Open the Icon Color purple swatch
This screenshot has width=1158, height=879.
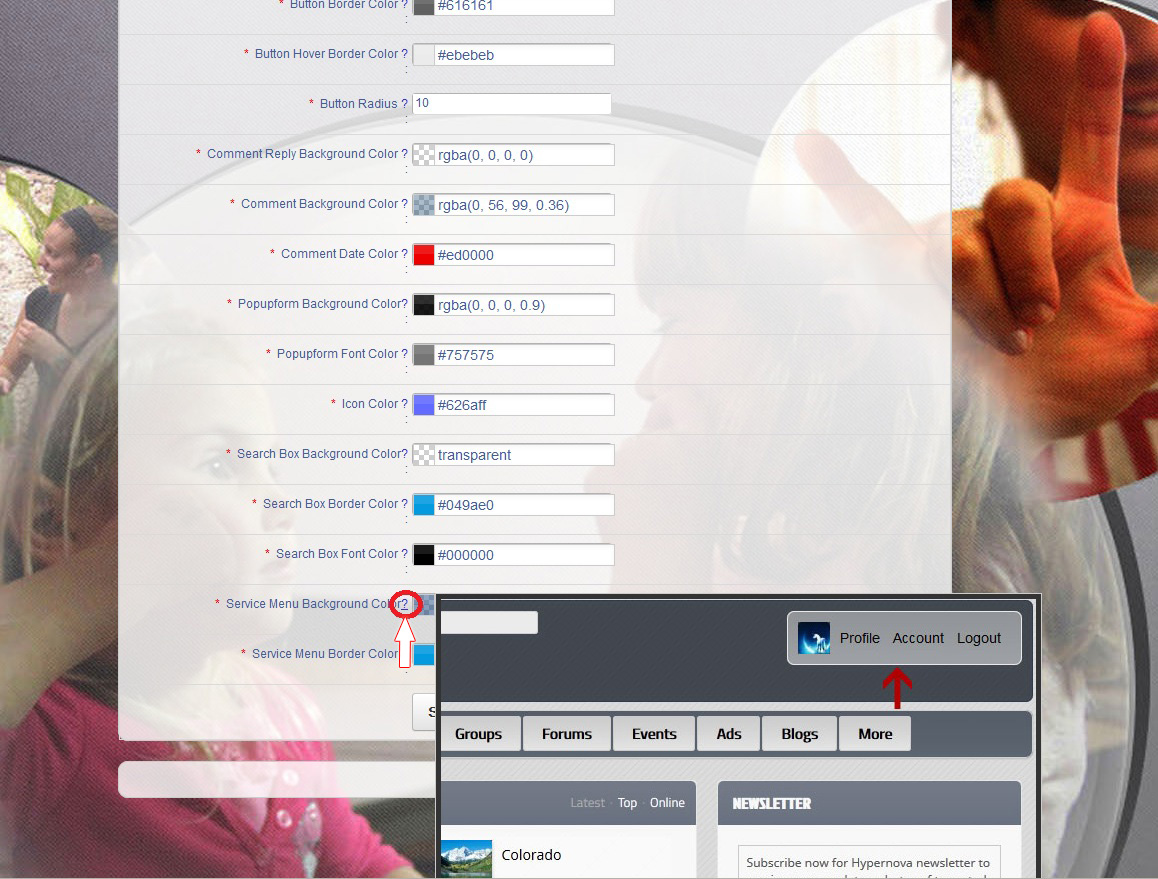[x=424, y=405]
